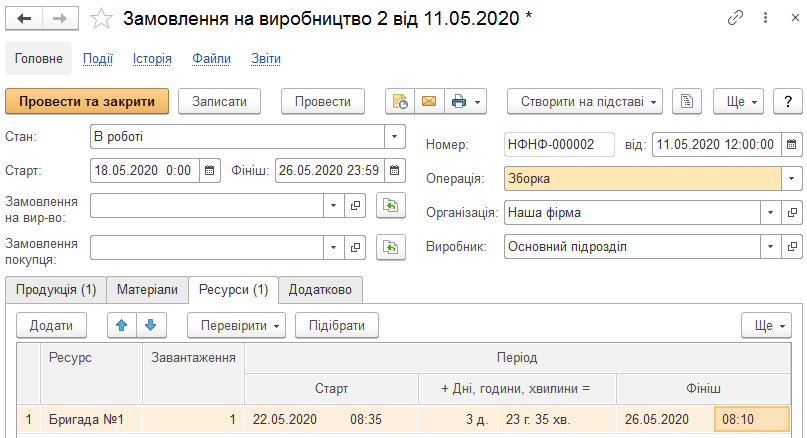Click the Фініш time cell 08:10
Viewport: 807px width, 438px height.
click(752, 419)
